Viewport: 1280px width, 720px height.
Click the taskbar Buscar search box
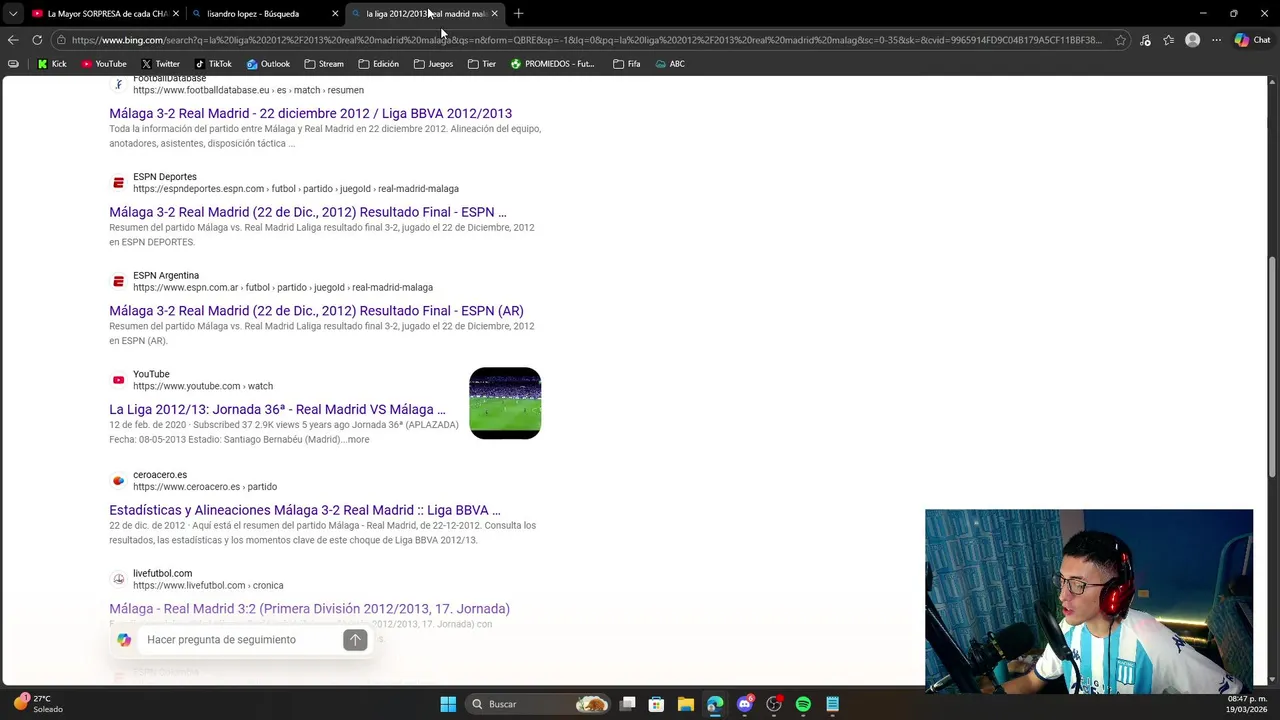(539, 704)
